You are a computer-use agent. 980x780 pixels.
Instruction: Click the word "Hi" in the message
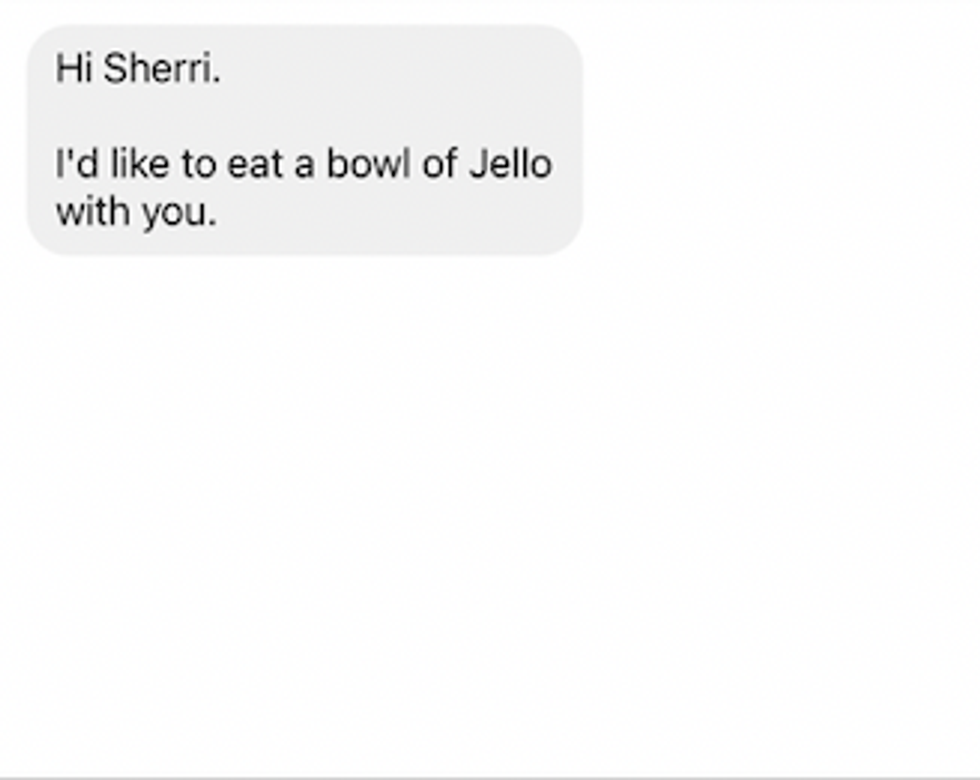coord(74,69)
